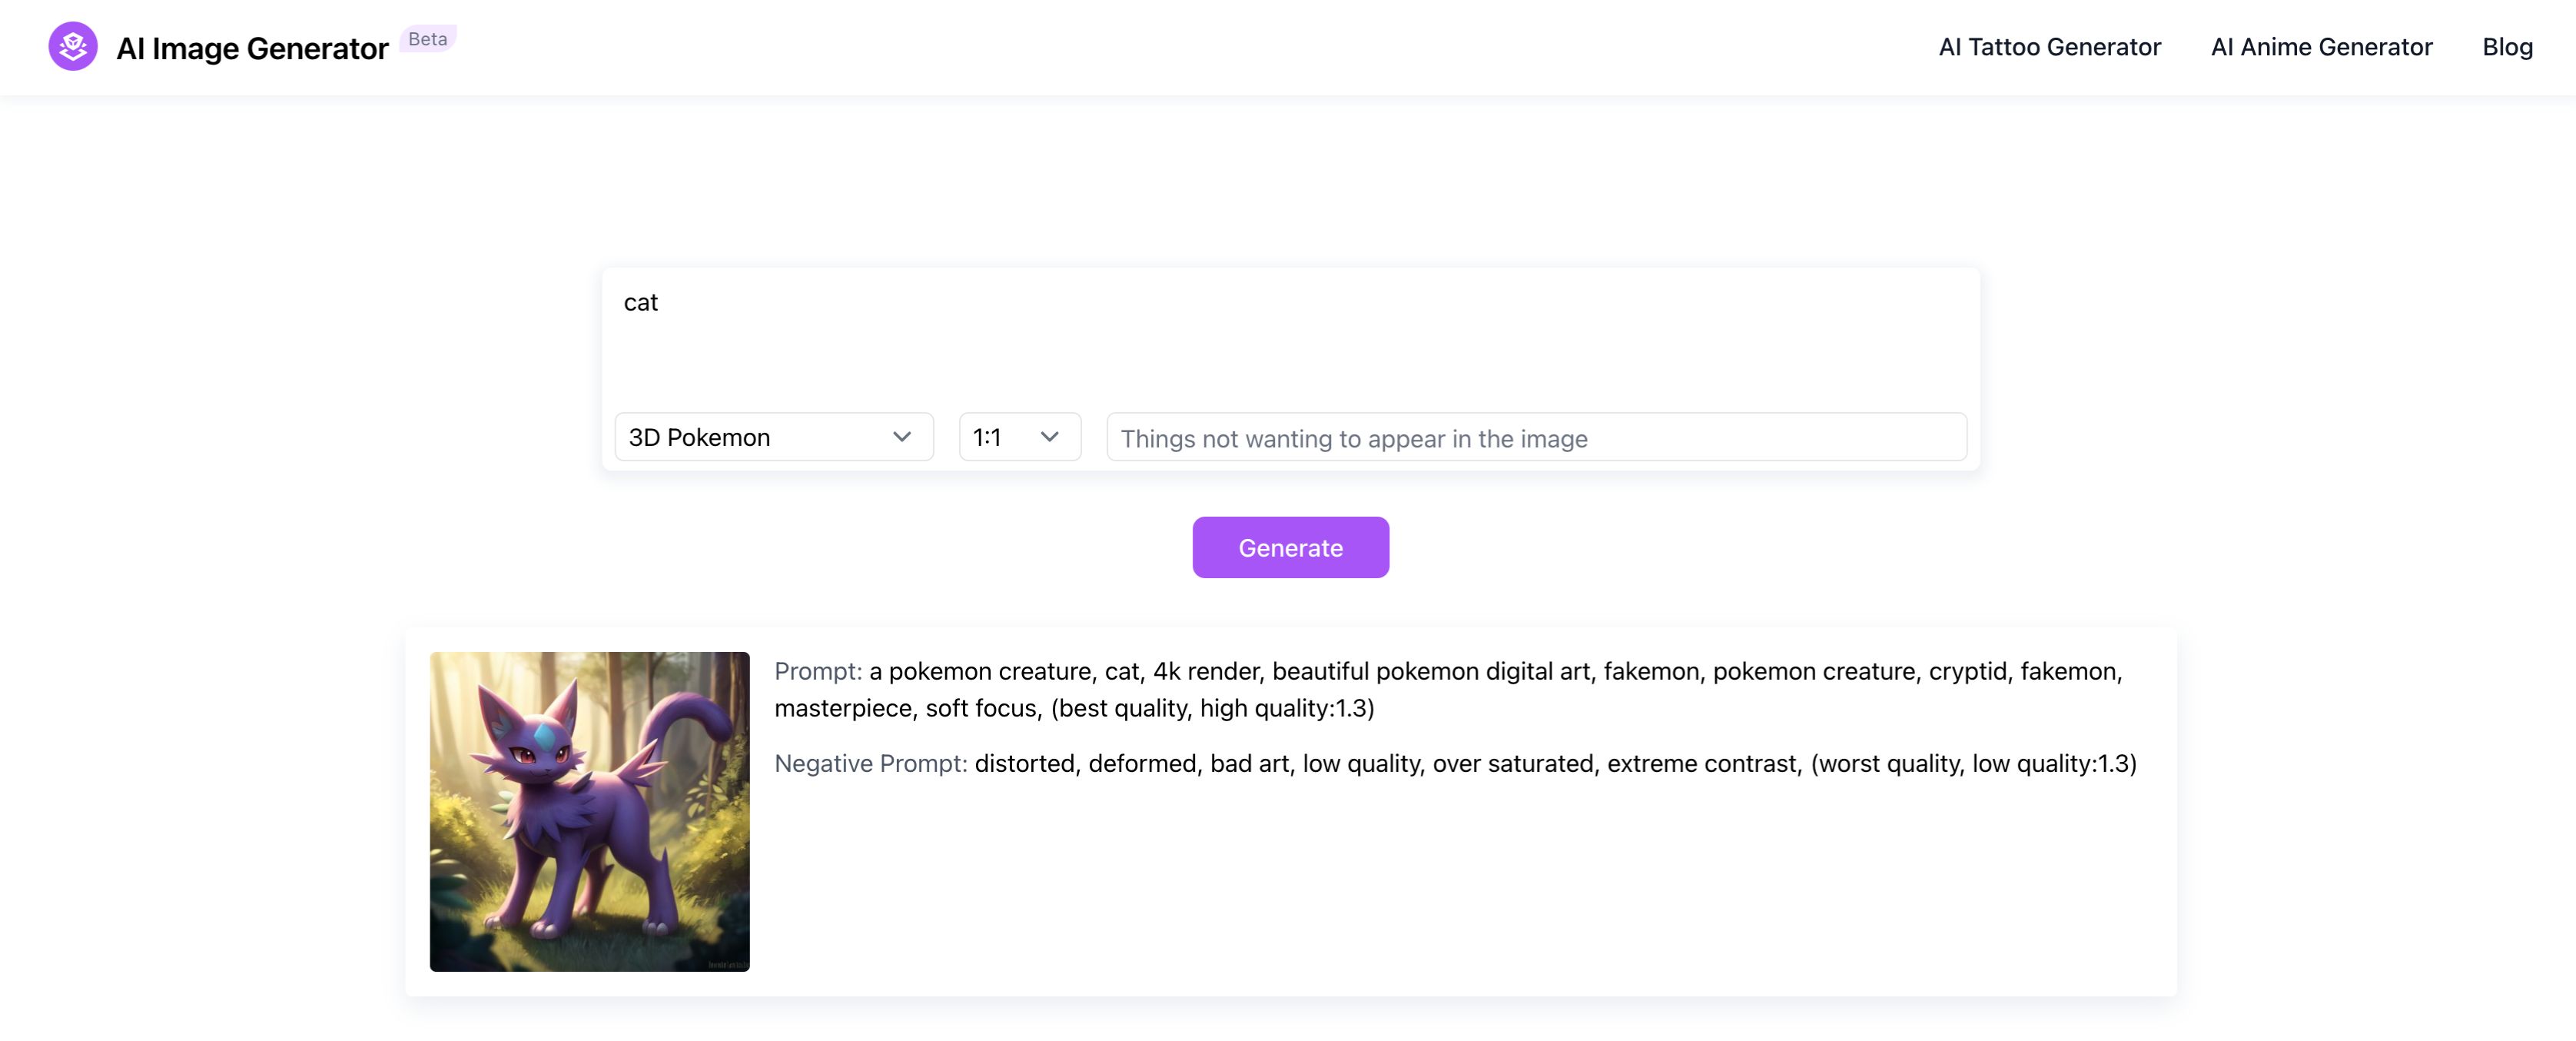This screenshot has height=1041, width=2576.
Task: Open the Blog link in the header
Action: (x=2506, y=47)
